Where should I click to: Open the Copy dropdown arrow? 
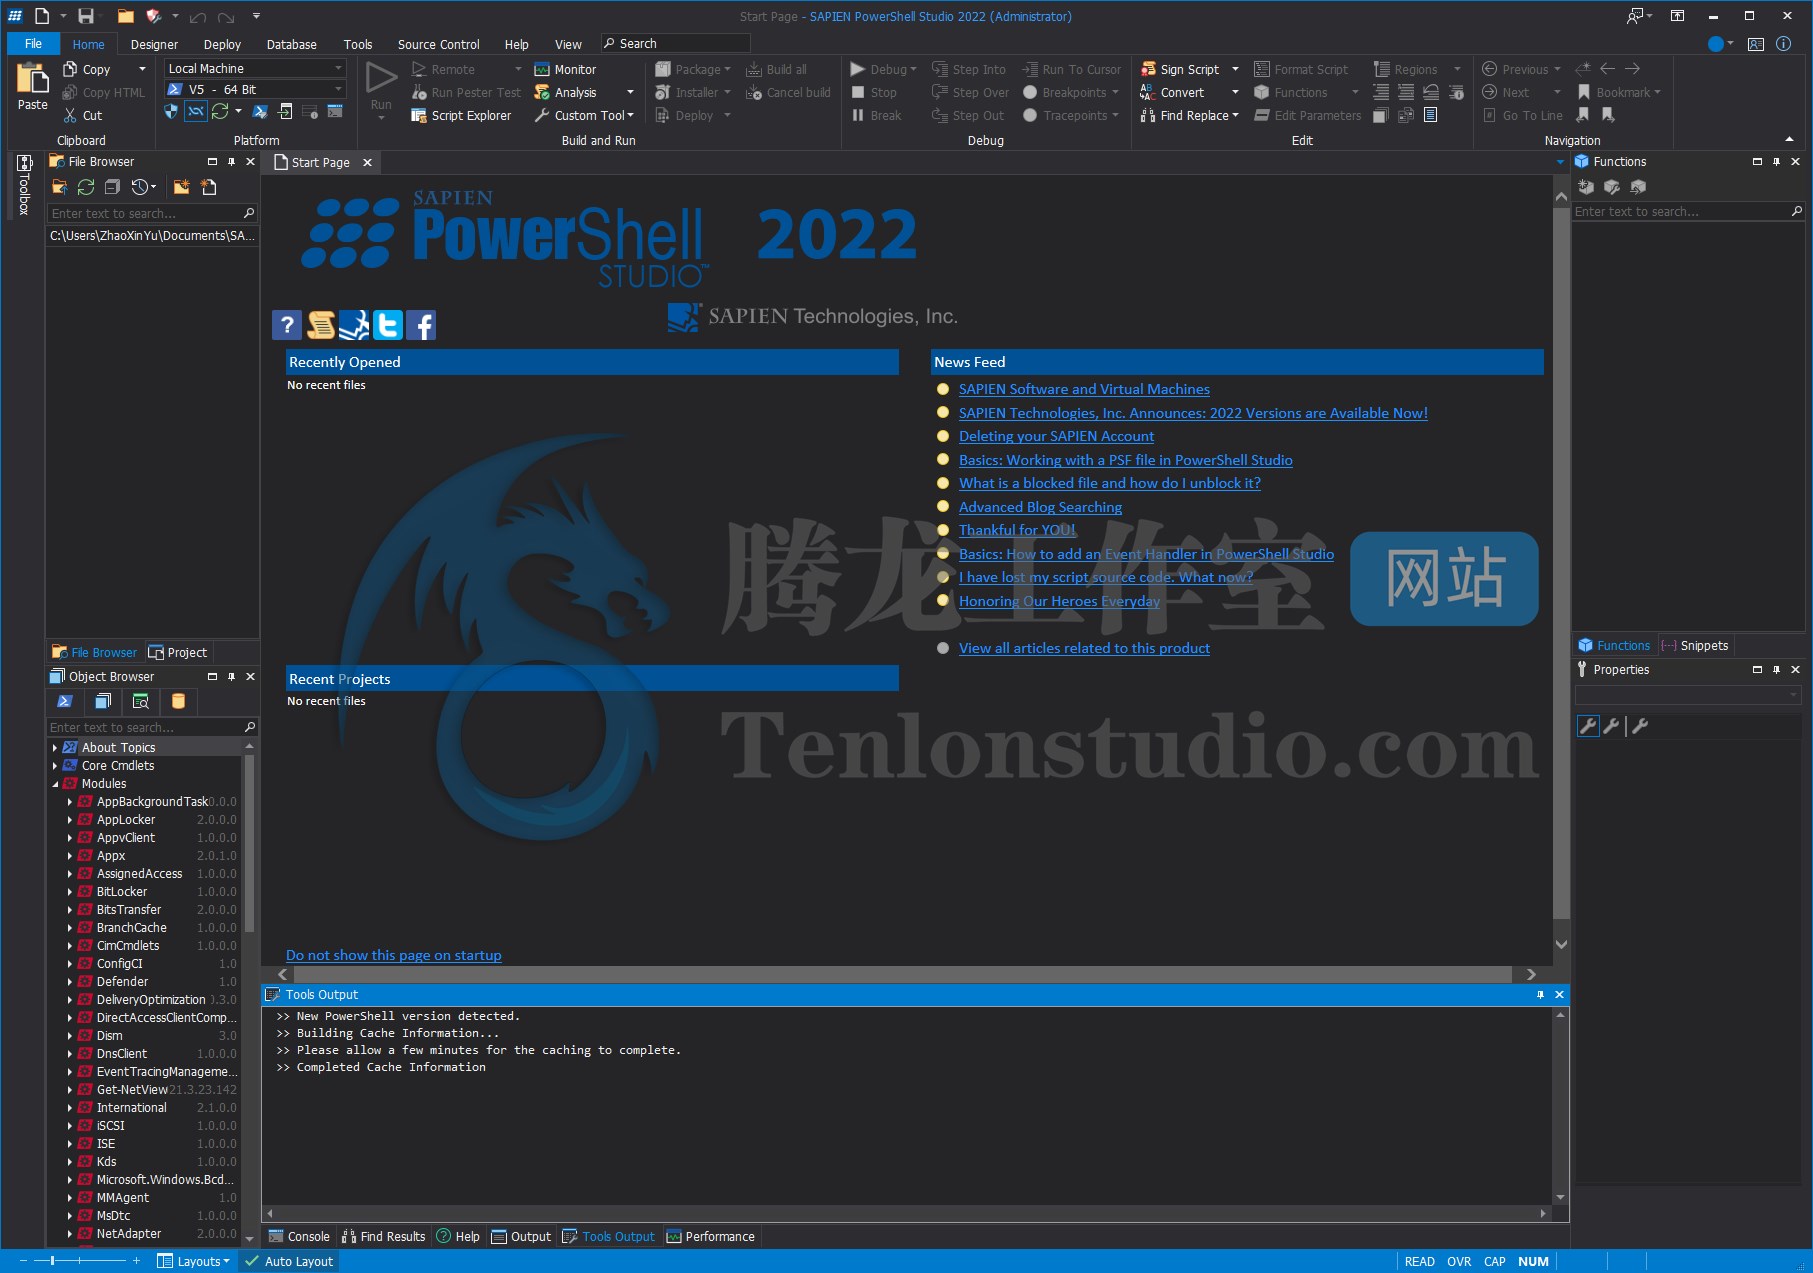(142, 69)
